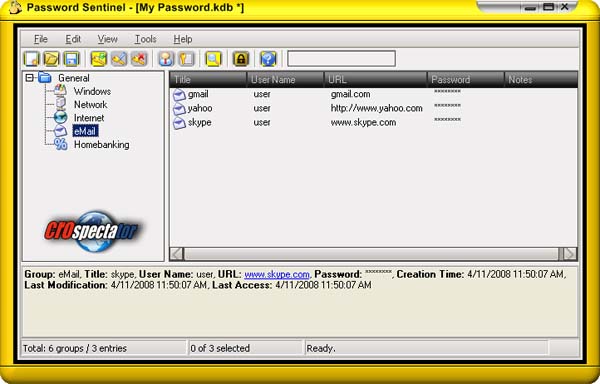Copy user name via person icon
The width and height of the screenshot is (600, 384).
166,59
